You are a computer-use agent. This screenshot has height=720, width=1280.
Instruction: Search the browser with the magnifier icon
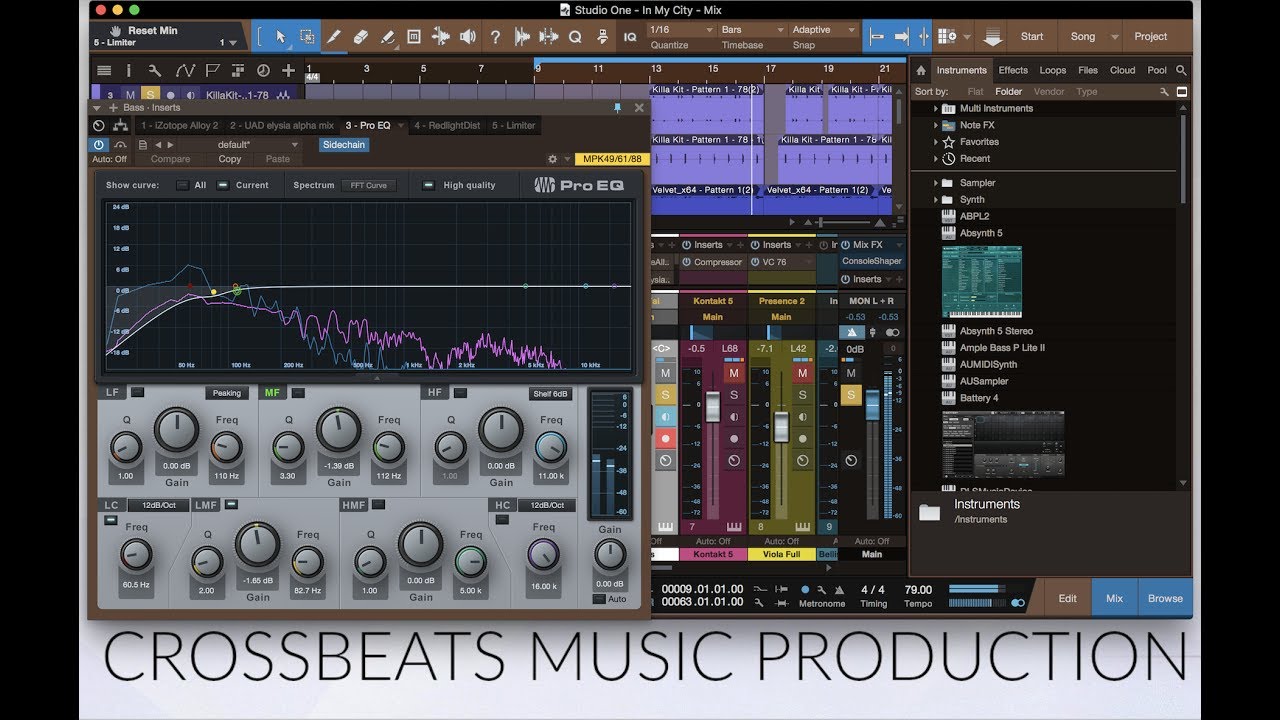coord(1181,70)
